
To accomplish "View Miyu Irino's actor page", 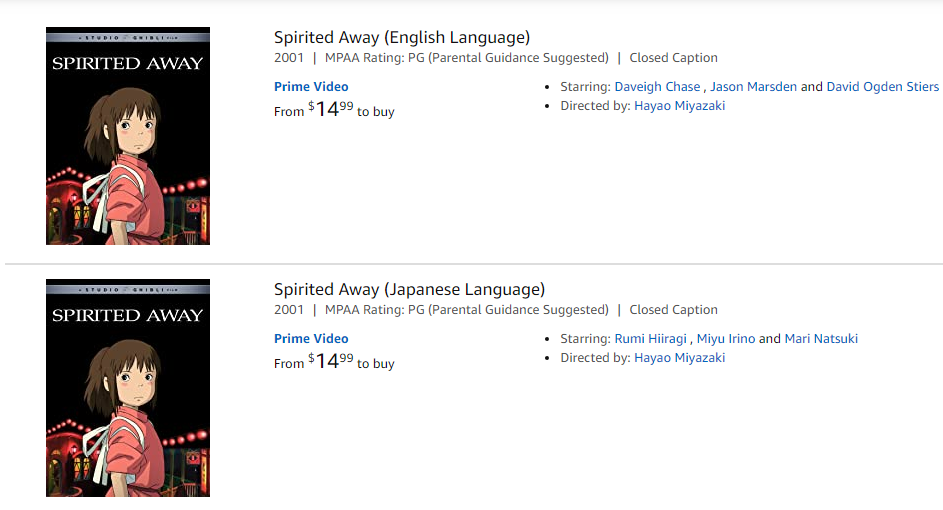I will coord(726,339).
